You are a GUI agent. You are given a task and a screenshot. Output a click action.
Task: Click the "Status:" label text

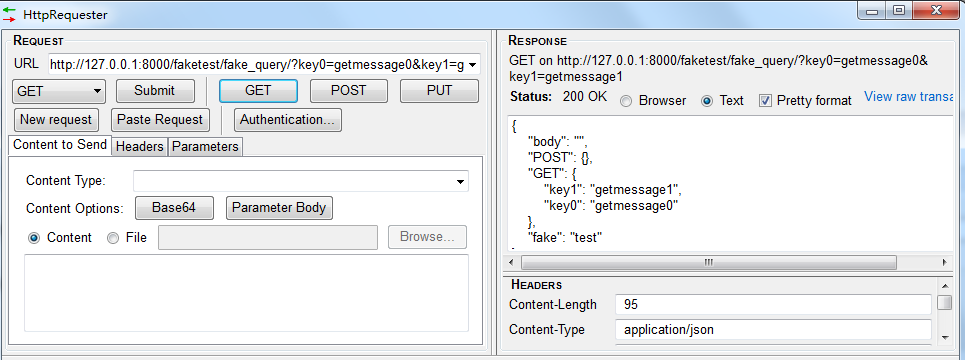click(x=531, y=97)
